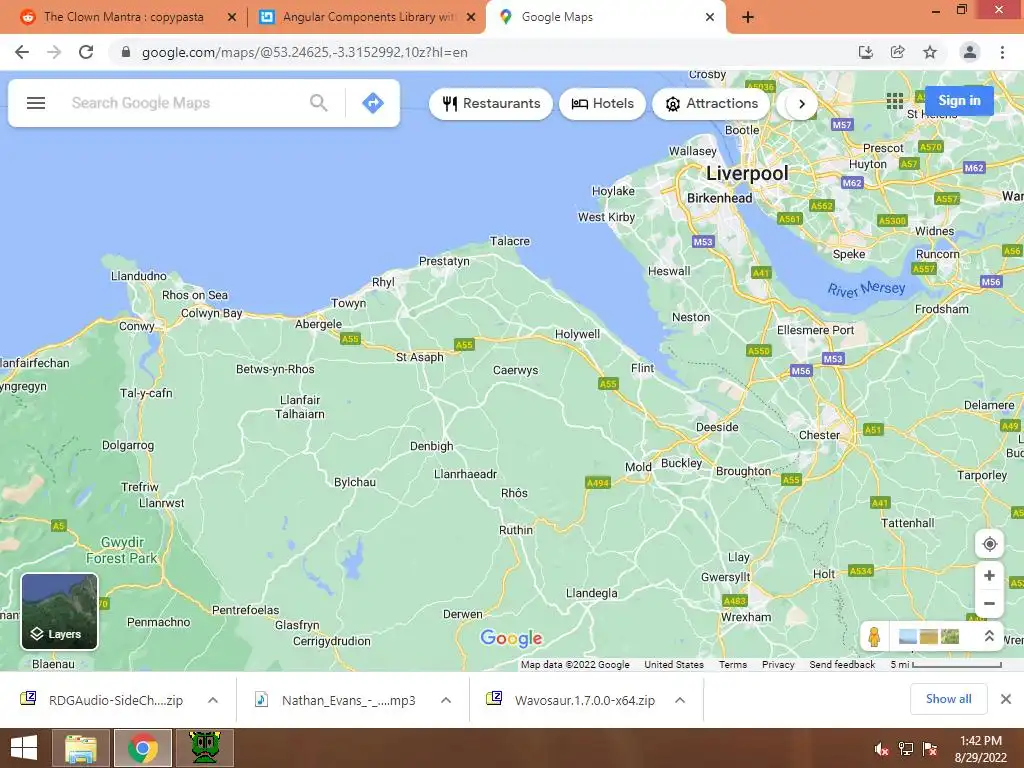The width and height of the screenshot is (1024, 768).
Task: Open Chrome three-dot menu
Action: (x=1002, y=52)
